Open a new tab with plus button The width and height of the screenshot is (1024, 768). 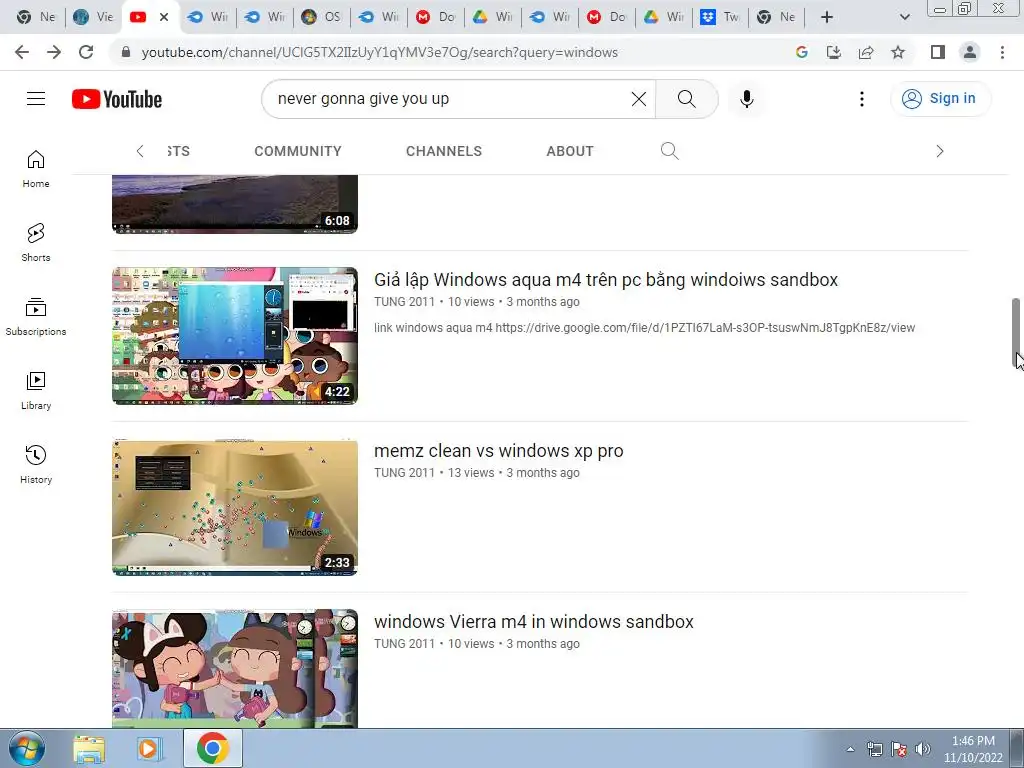(827, 17)
